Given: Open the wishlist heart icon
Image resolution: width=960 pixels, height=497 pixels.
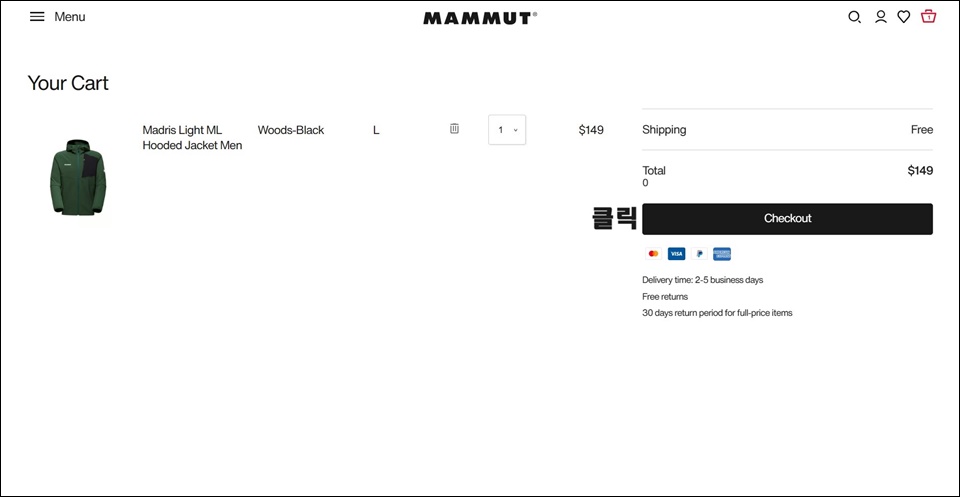Looking at the screenshot, I should pyautogui.click(x=904, y=17).
